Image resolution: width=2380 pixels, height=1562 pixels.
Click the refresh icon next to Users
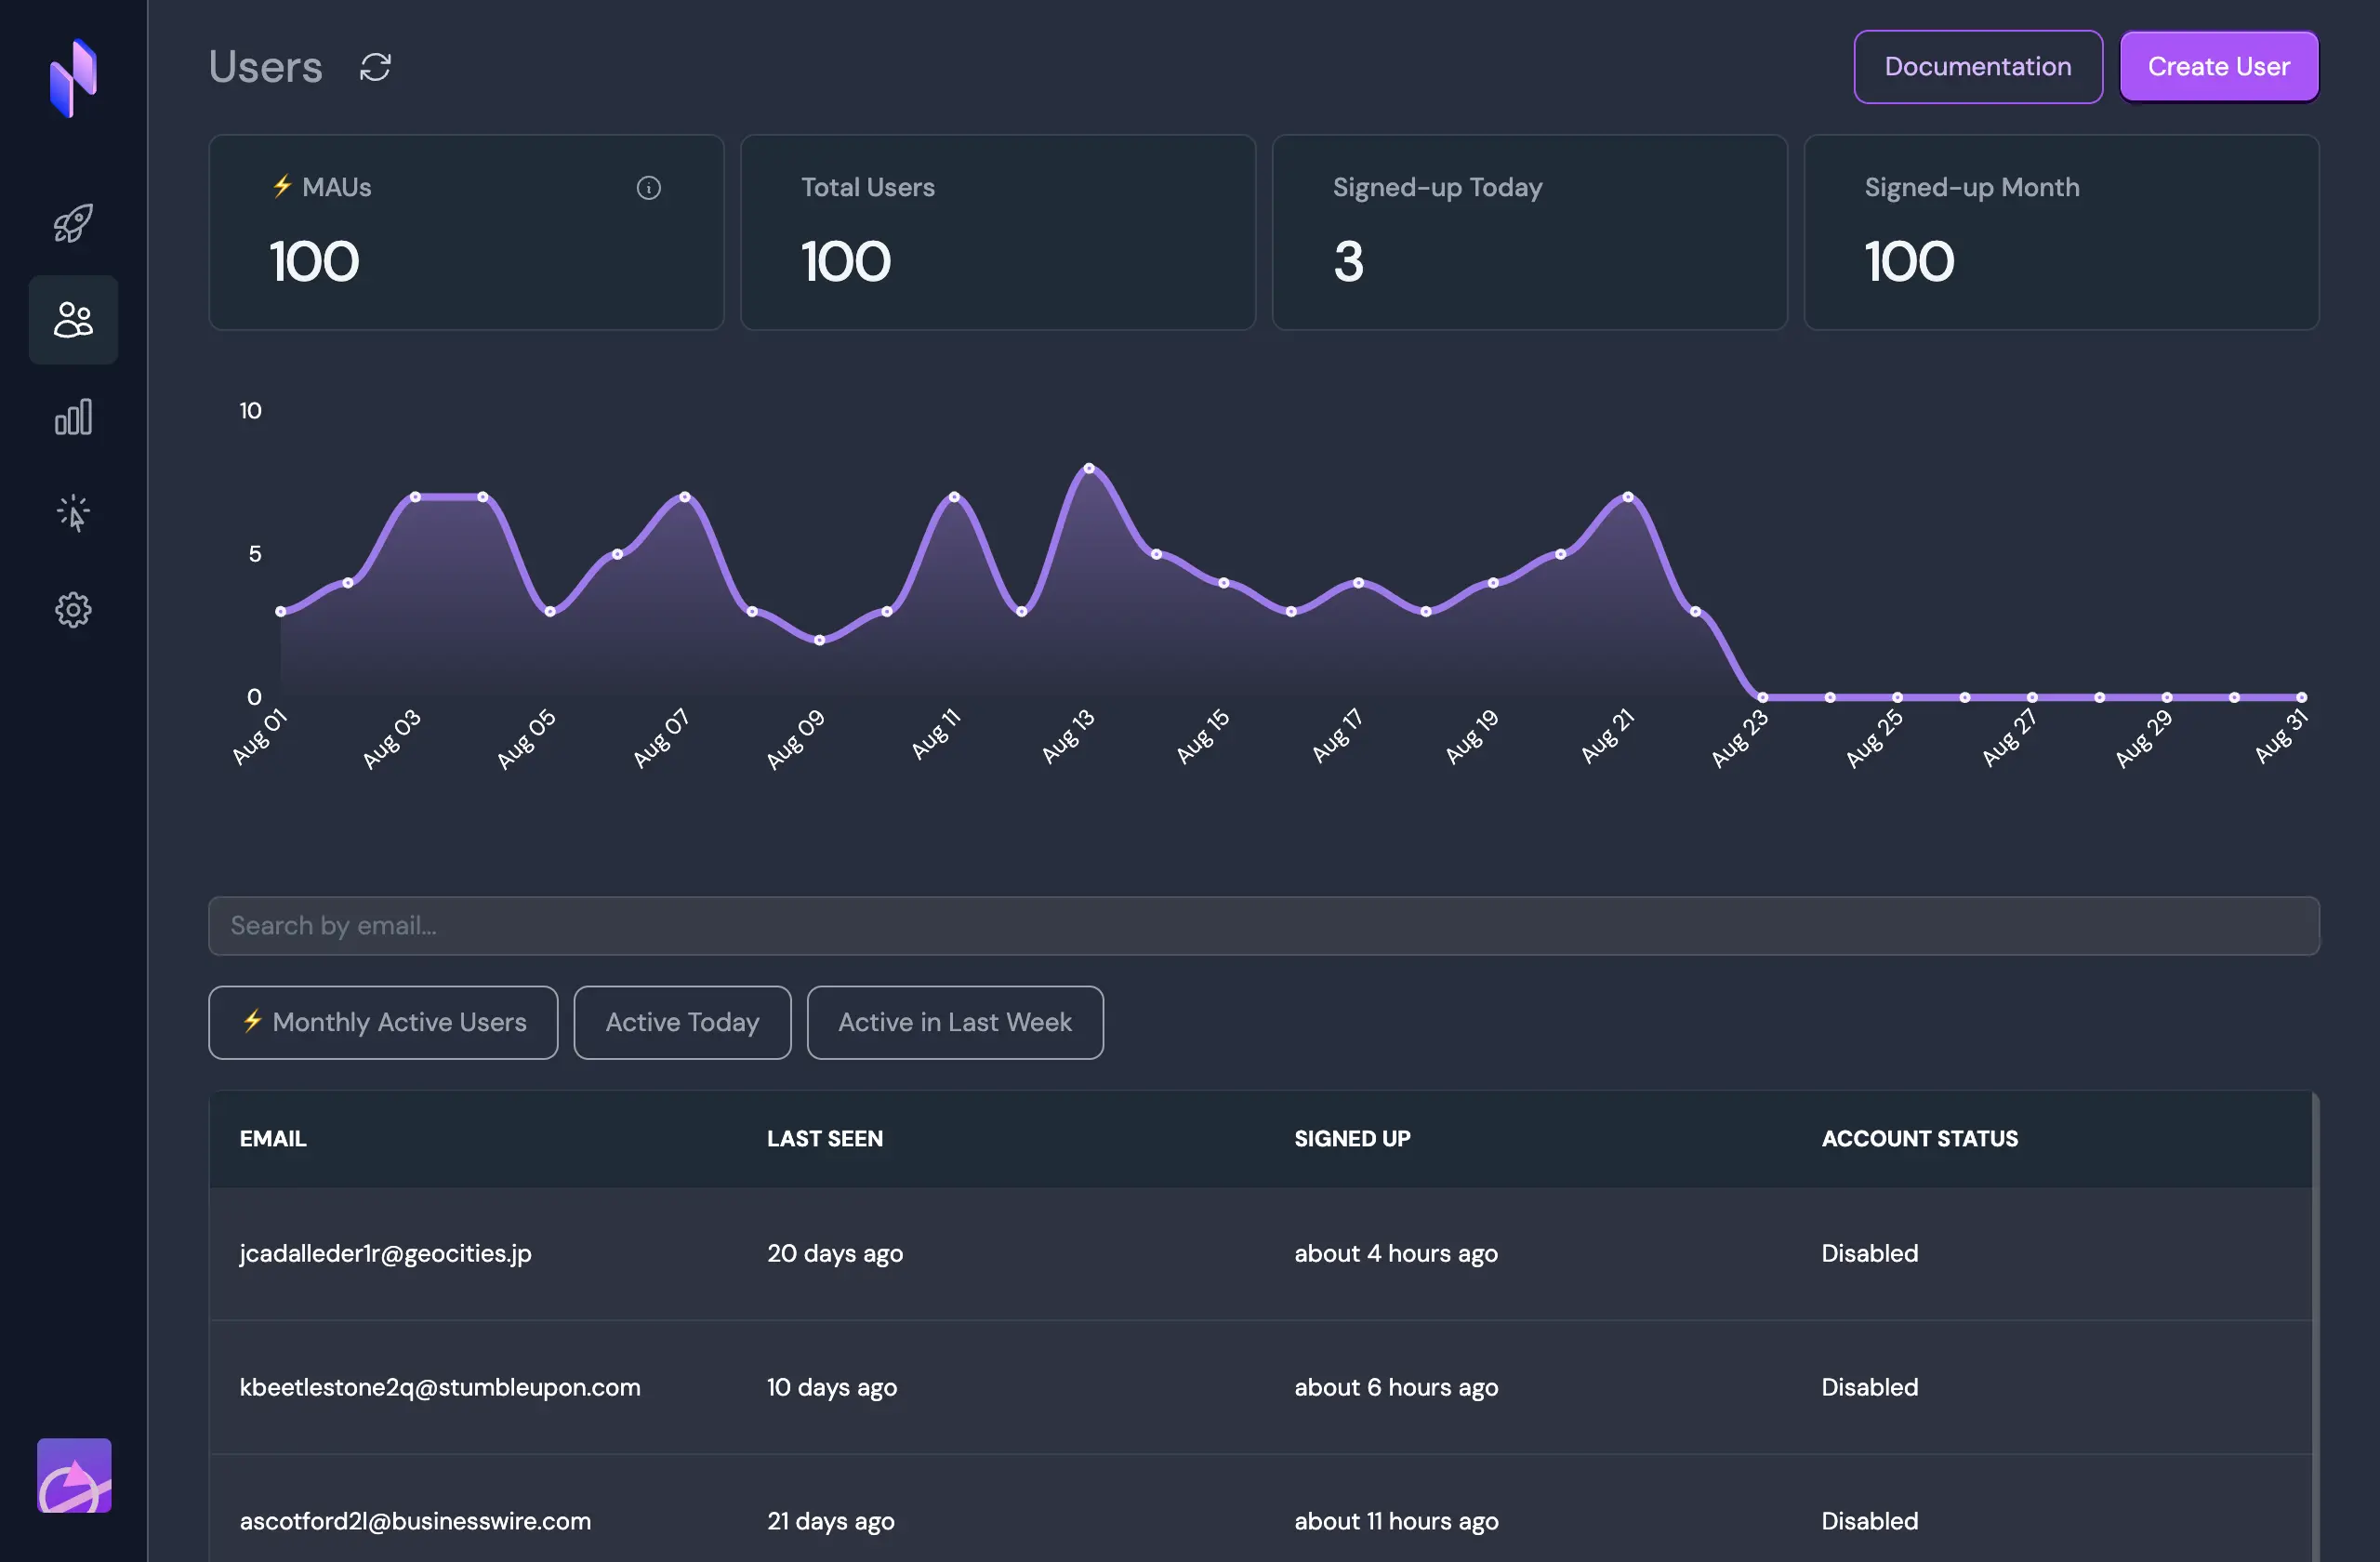375,67
